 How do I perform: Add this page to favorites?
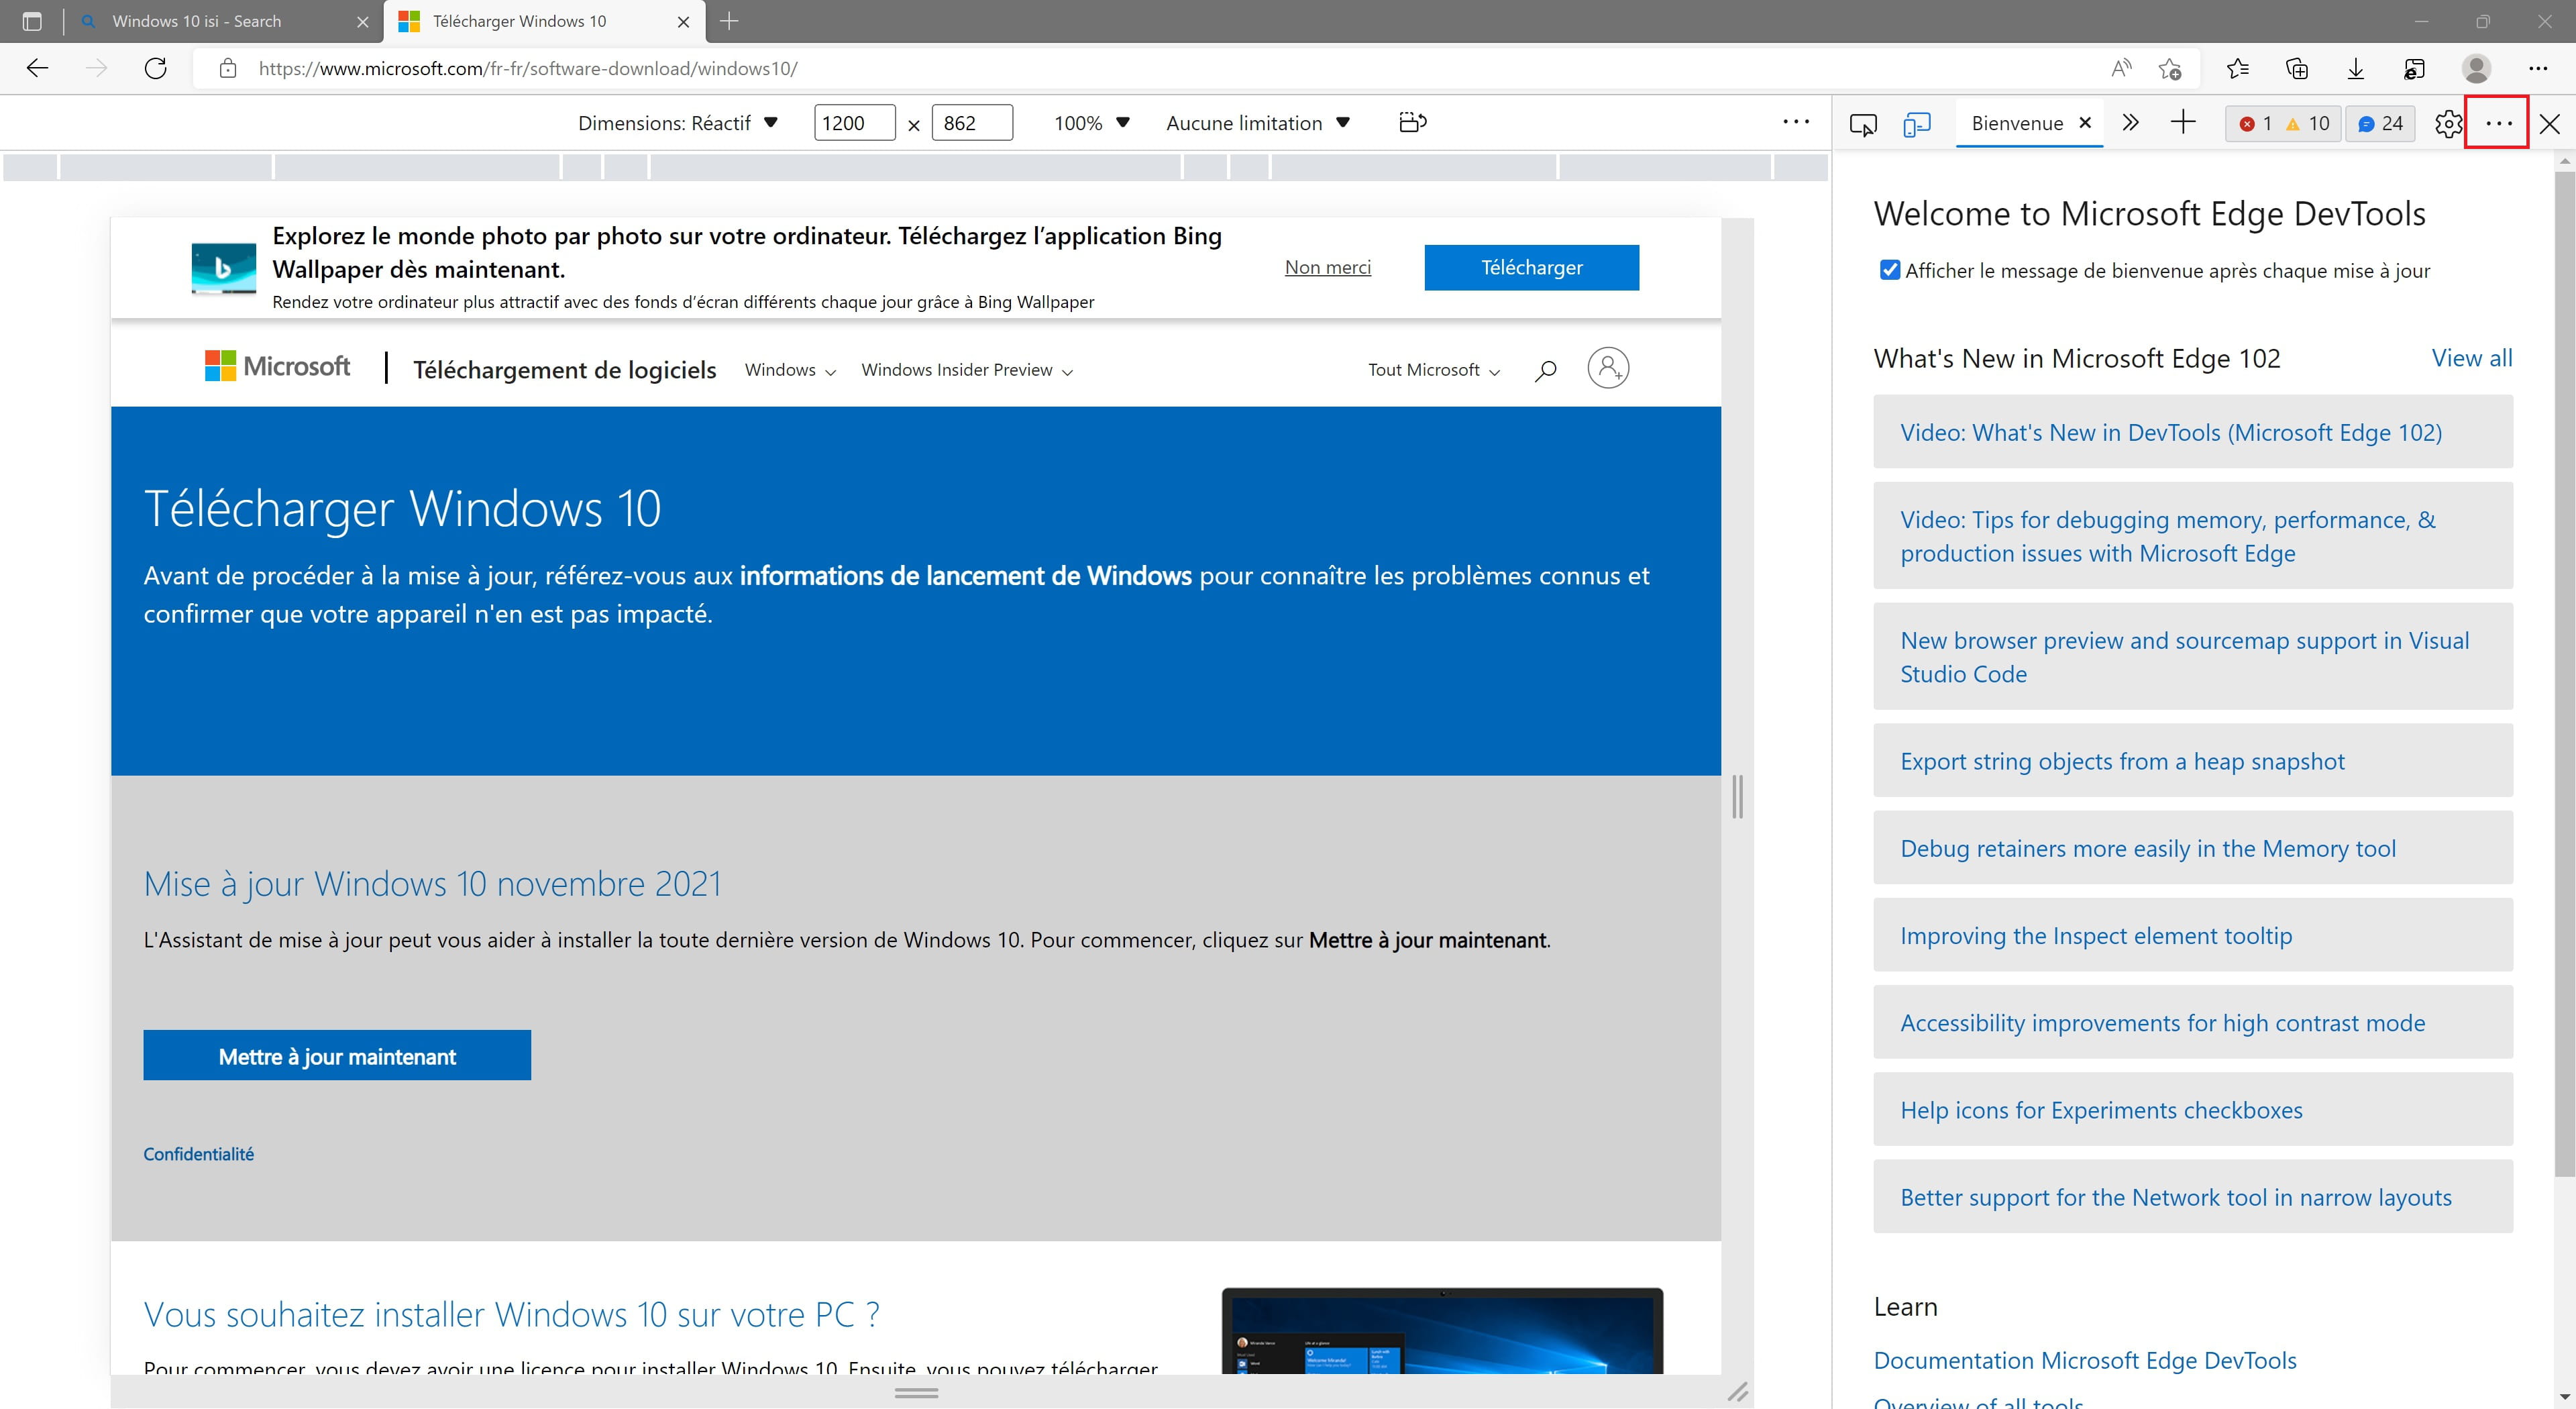(x=2170, y=68)
